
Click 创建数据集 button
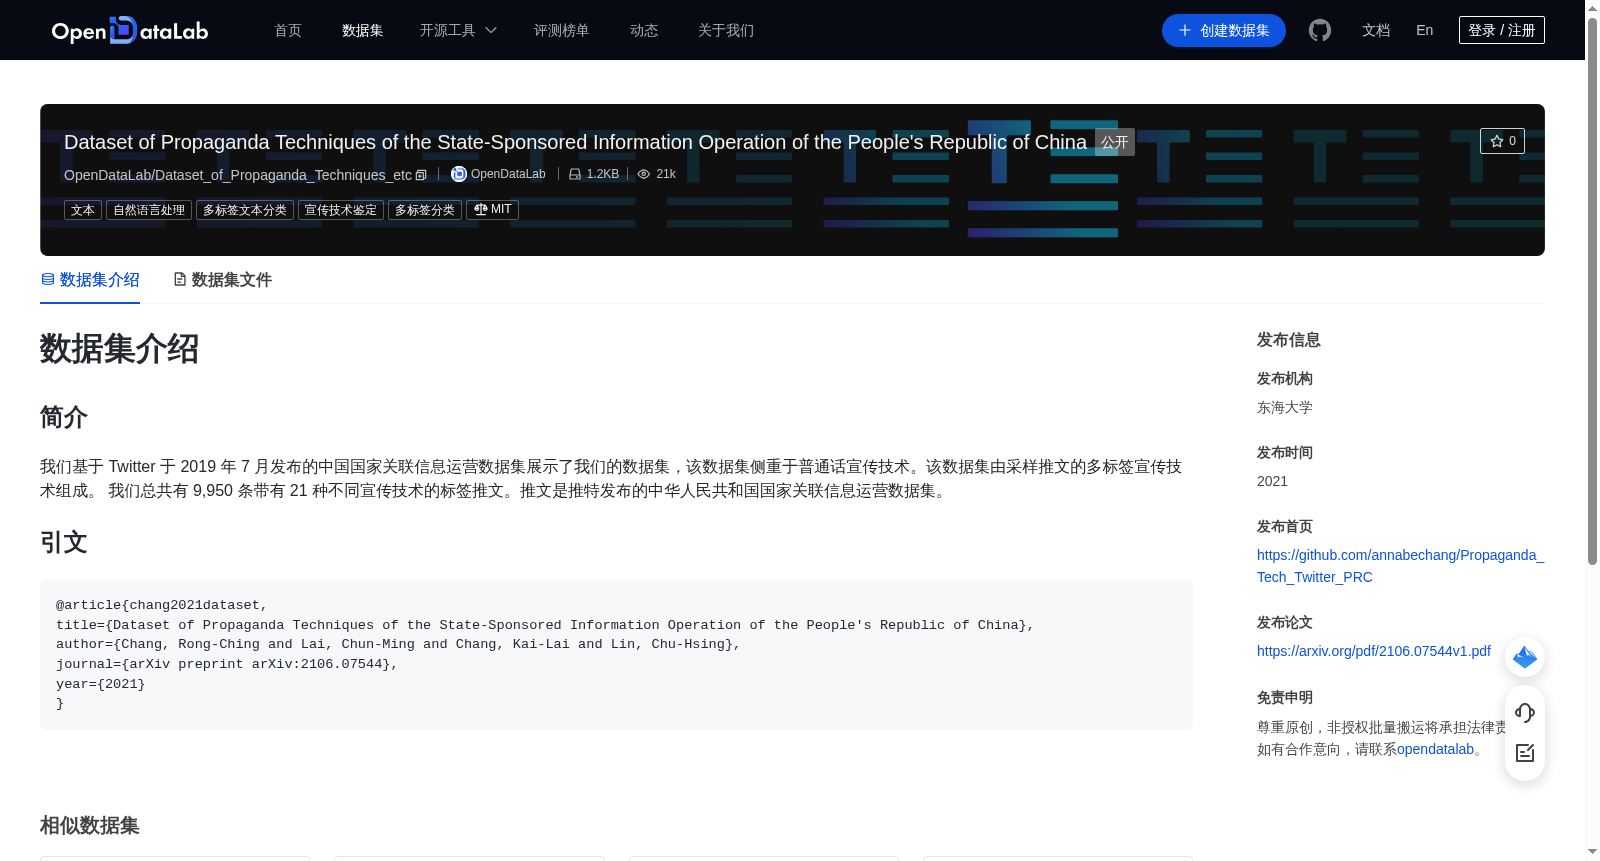(x=1224, y=30)
